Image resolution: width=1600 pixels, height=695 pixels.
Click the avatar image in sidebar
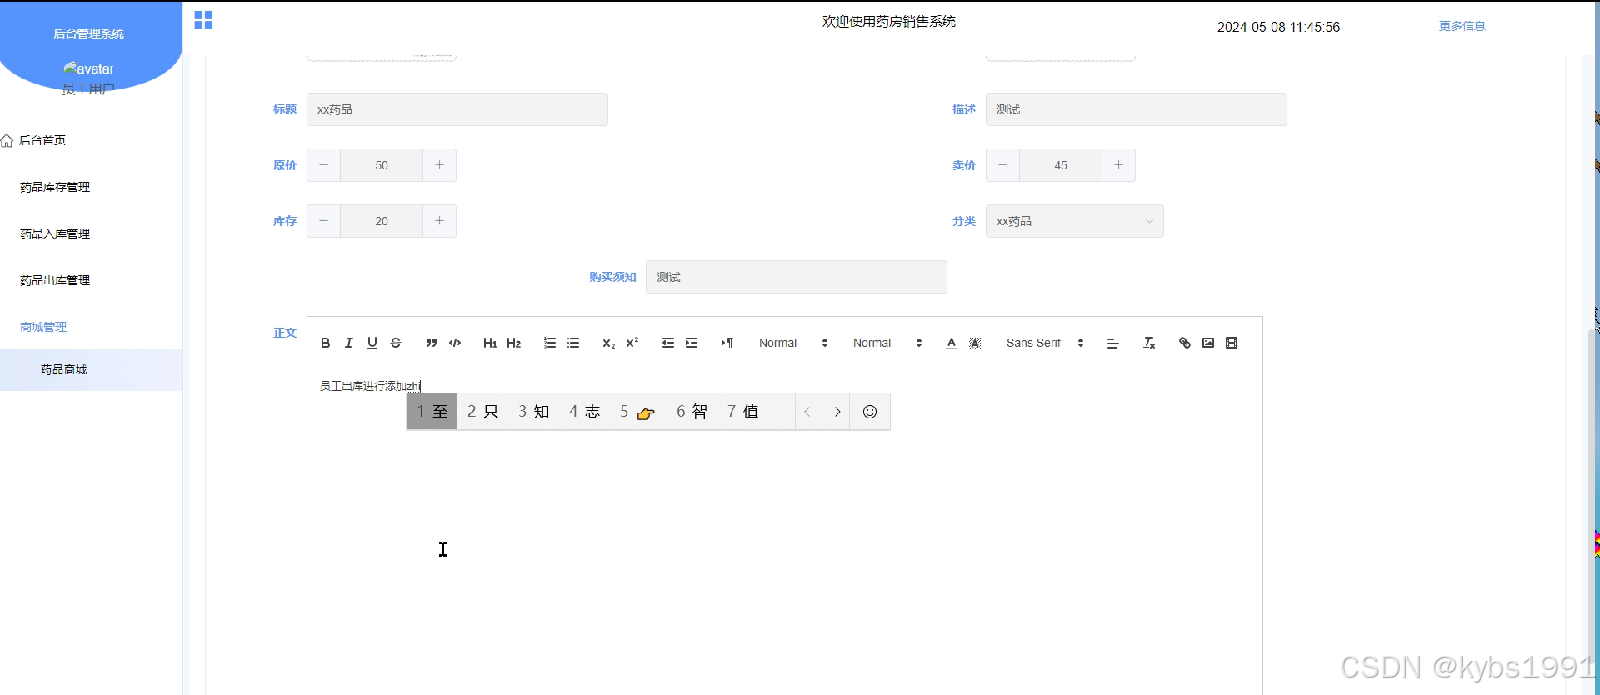click(88, 69)
